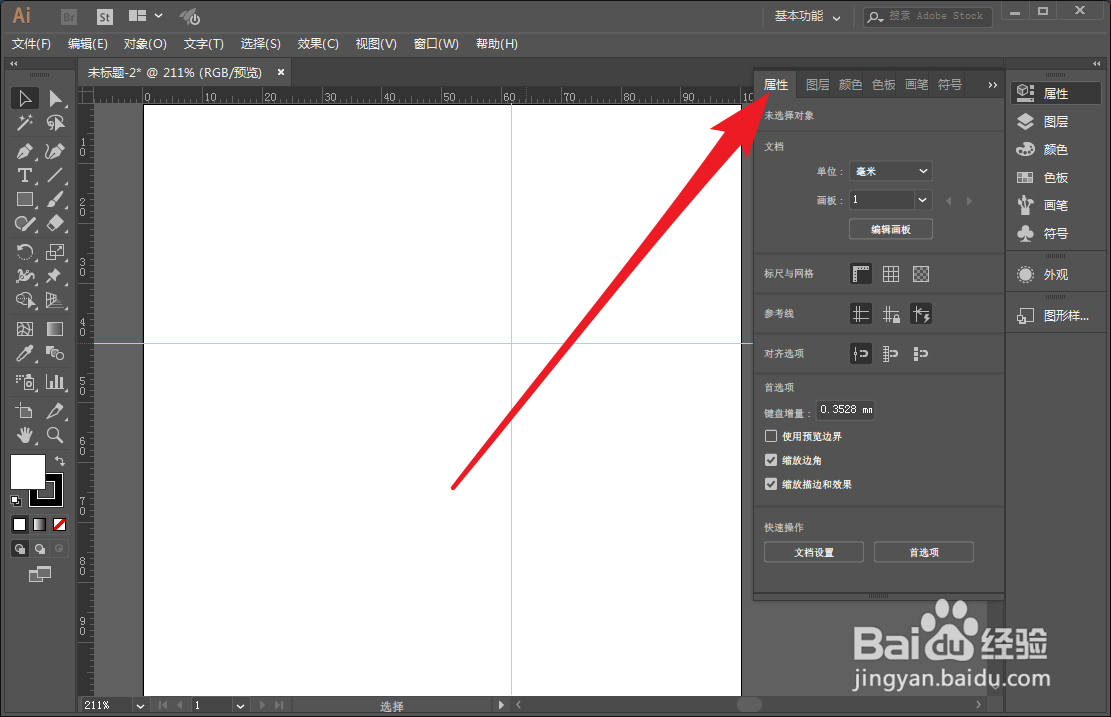Toggle smart guides button
Screen dimensions: 1111x717
(x=920, y=314)
